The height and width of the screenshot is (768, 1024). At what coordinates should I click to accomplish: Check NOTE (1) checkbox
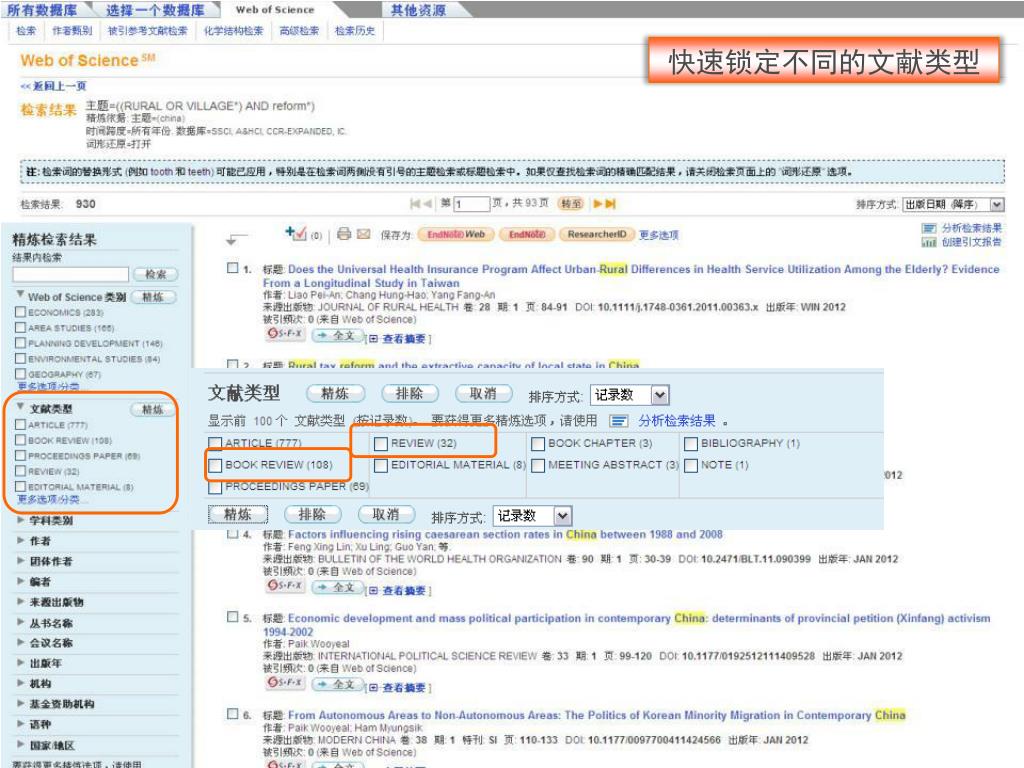click(691, 466)
